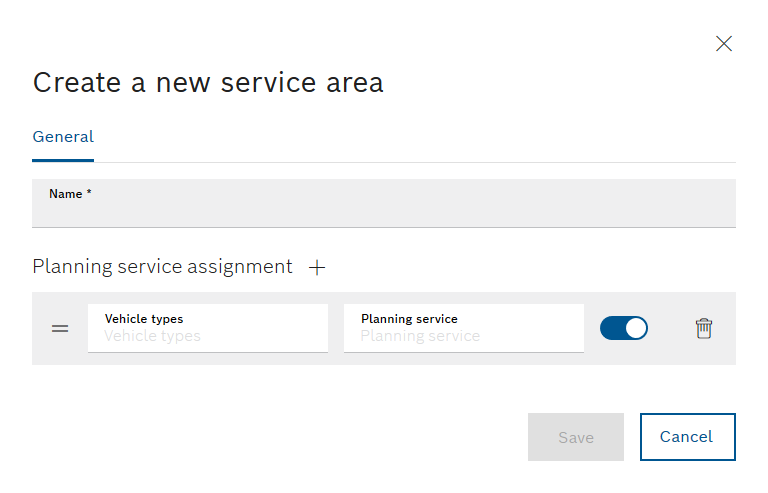The width and height of the screenshot is (768, 493).
Task: Click the white knob of the toggle
Action: point(636,328)
